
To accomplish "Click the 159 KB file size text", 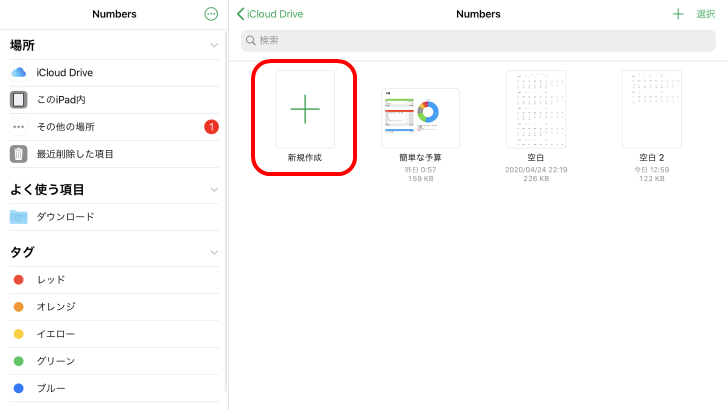I will (421, 178).
